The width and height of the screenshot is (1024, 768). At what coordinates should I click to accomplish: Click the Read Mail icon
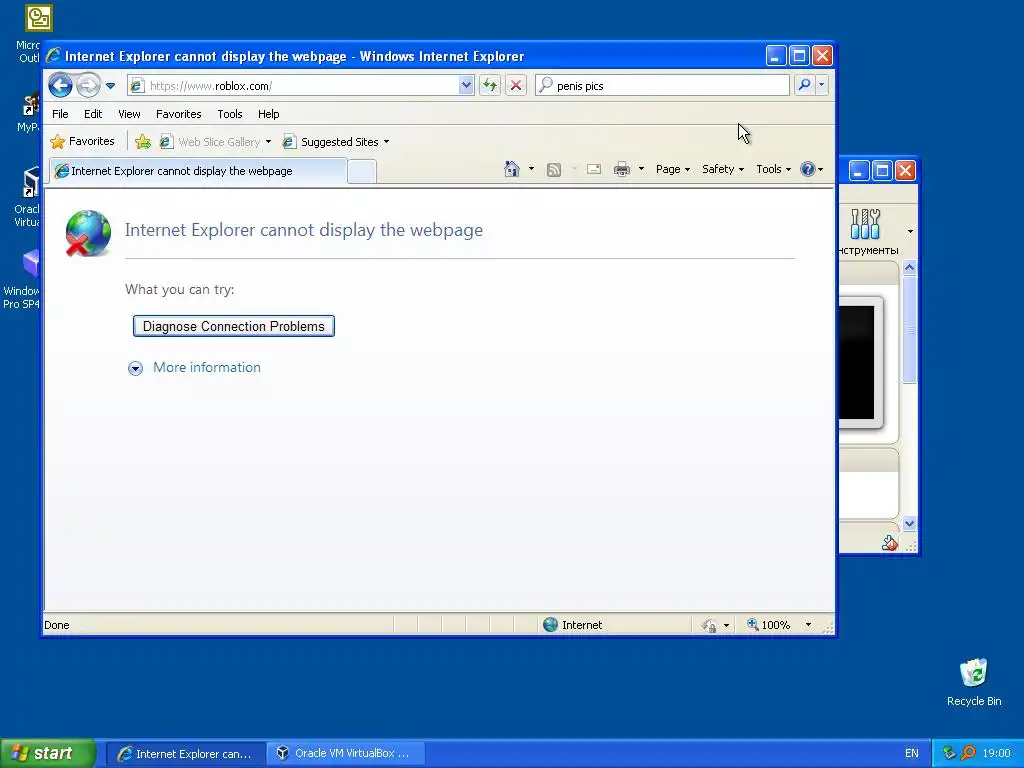tap(594, 170)
